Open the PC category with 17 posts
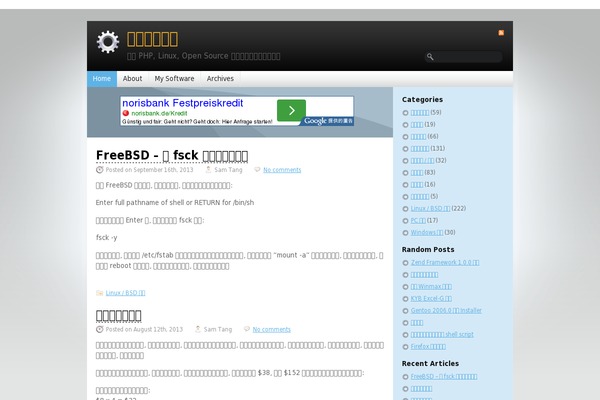 pos(418,220)
